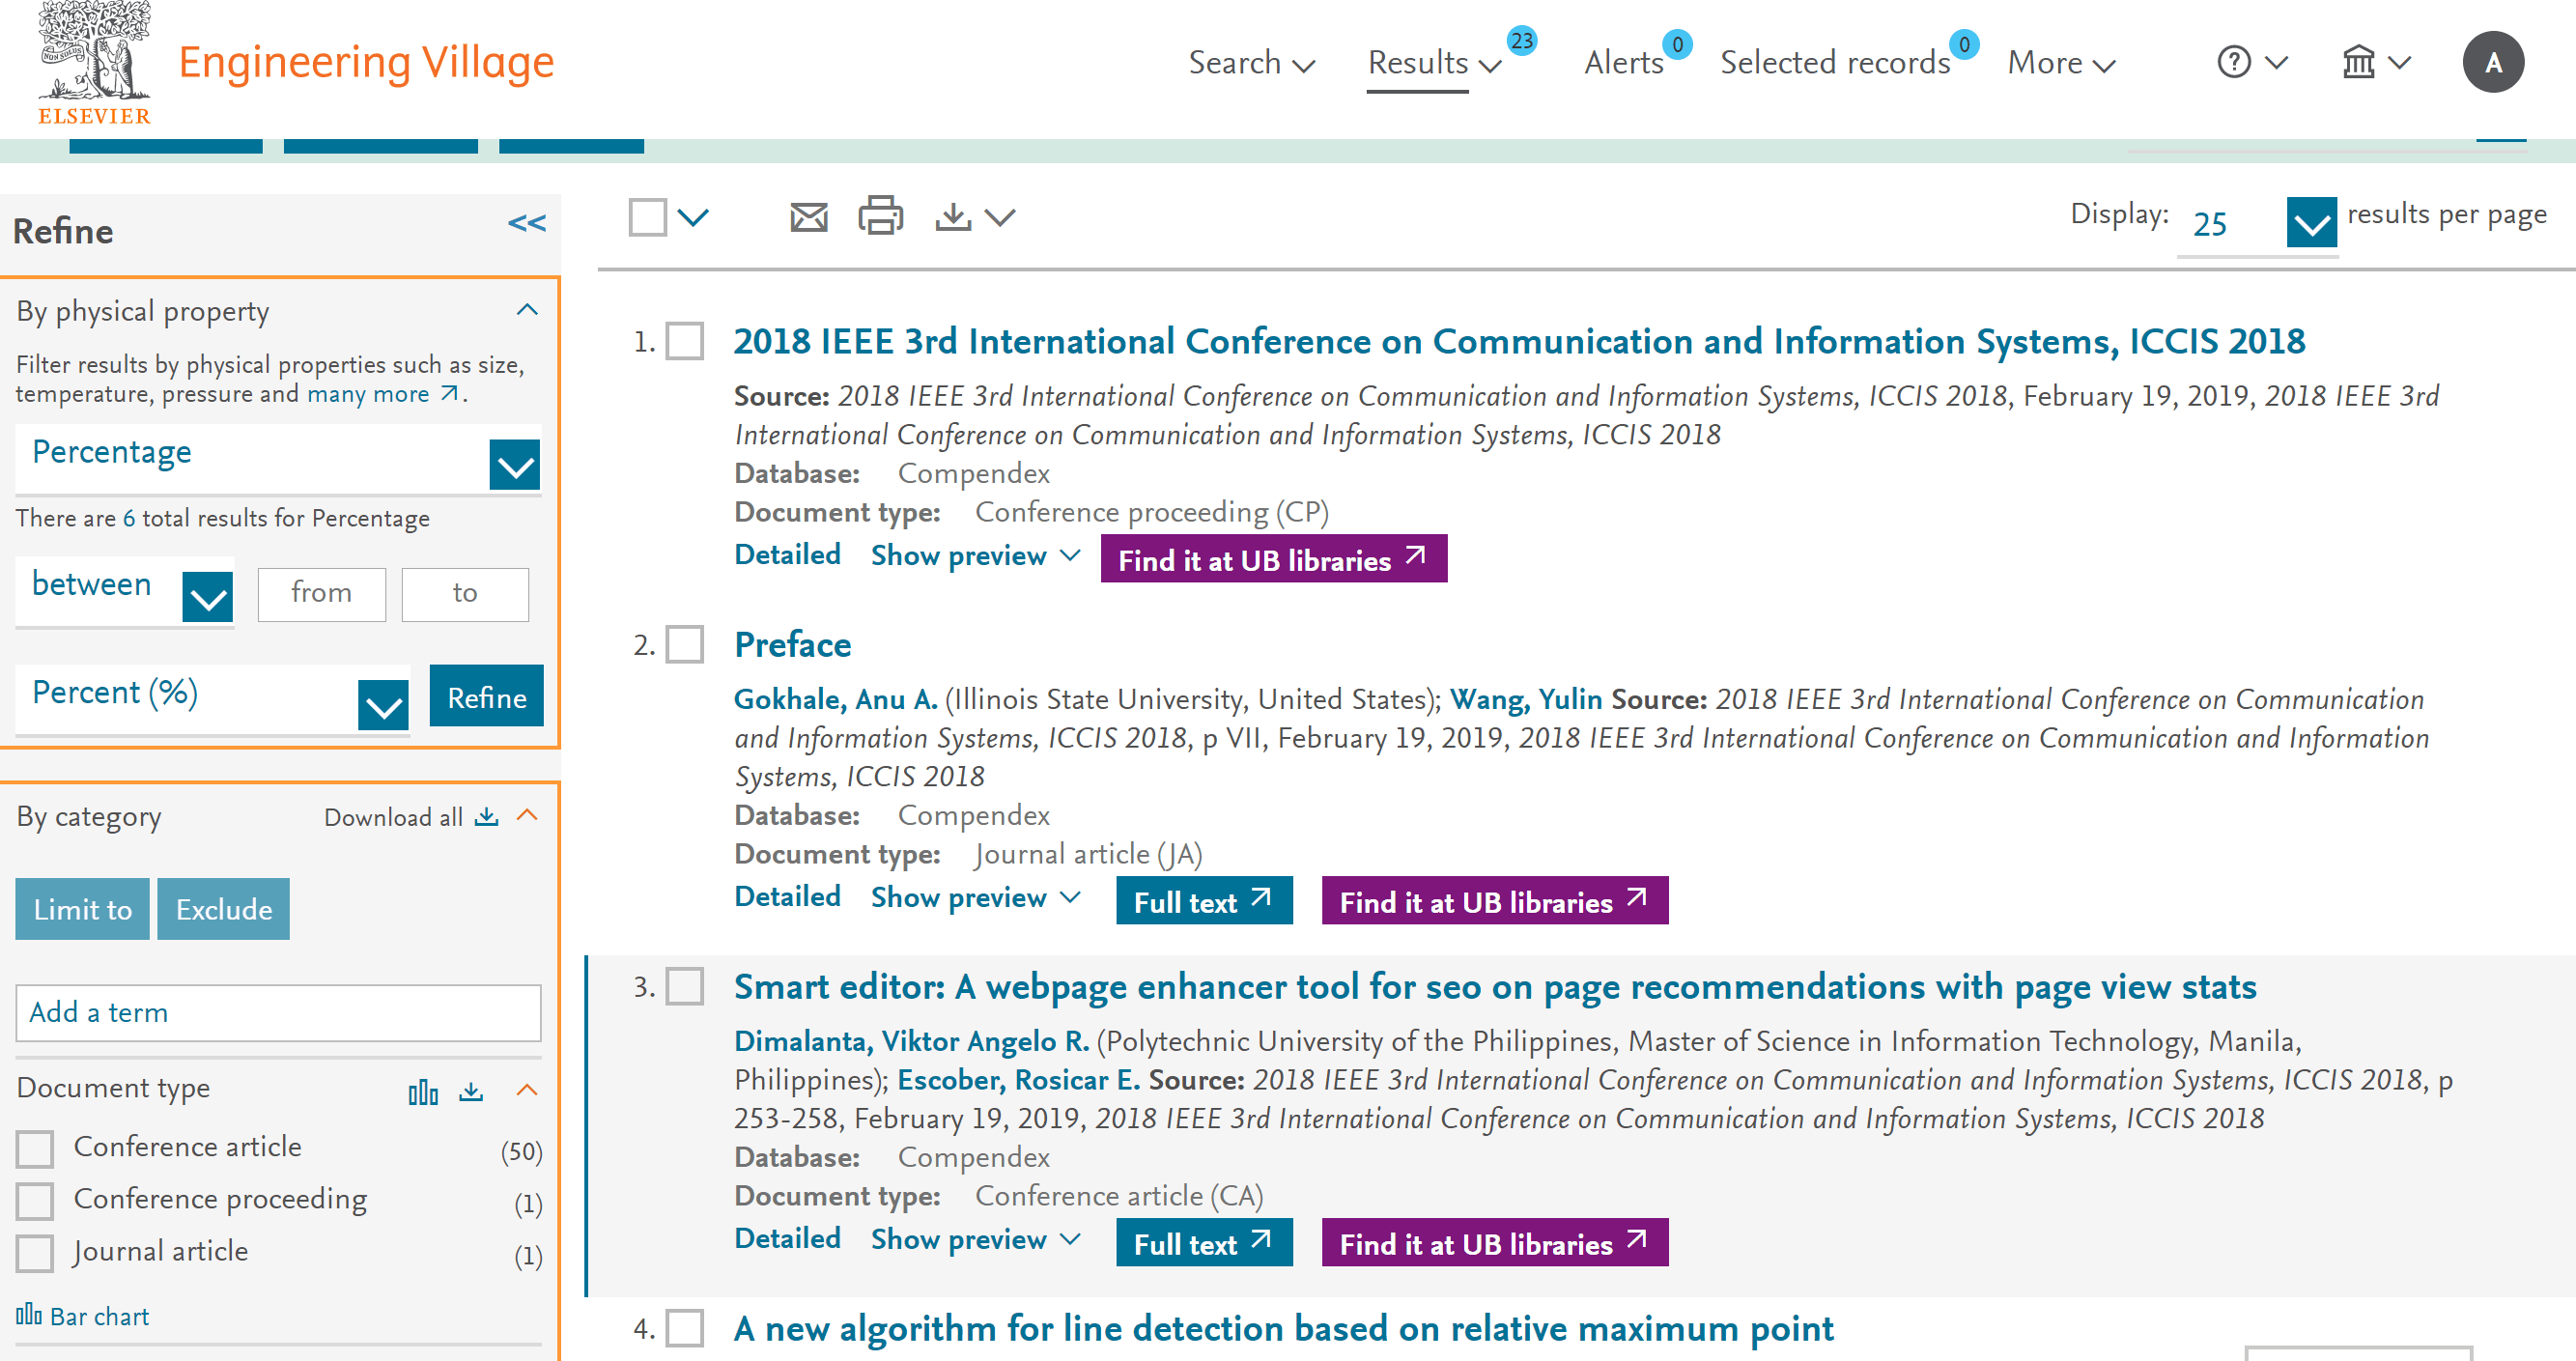Find Smart editor at UB libraries
The image size is (2576, 1361).
pyautogui.click(x=1495, y=1243)
